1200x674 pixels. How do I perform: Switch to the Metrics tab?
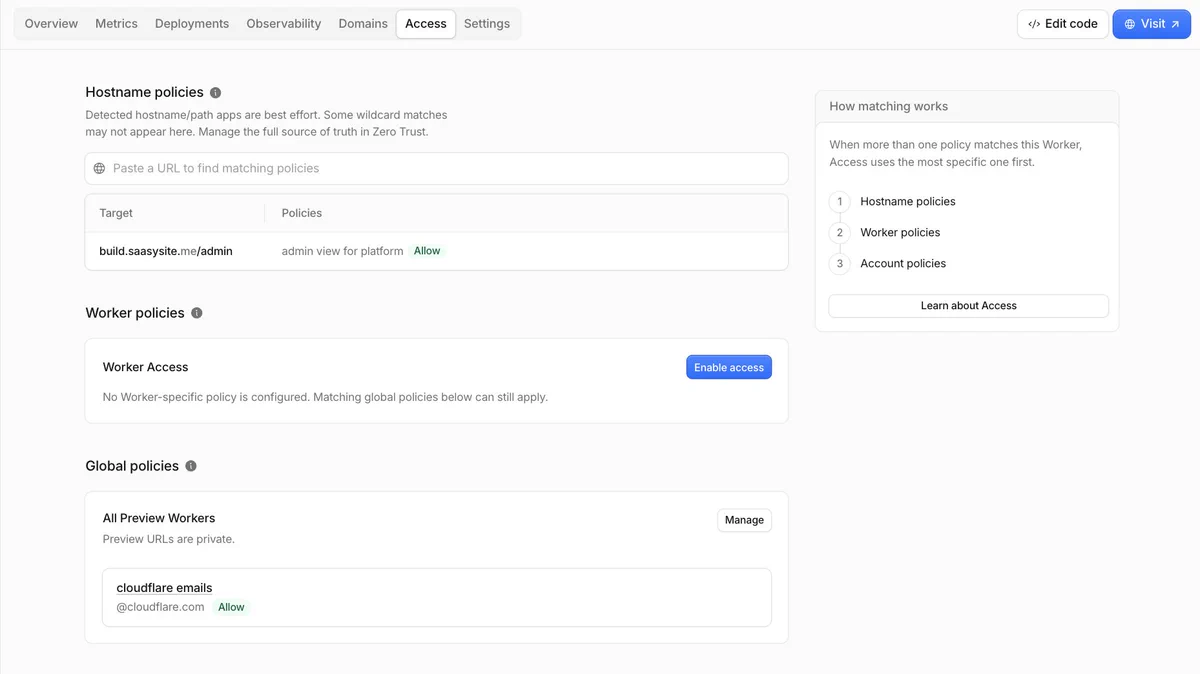coord(116,24)
